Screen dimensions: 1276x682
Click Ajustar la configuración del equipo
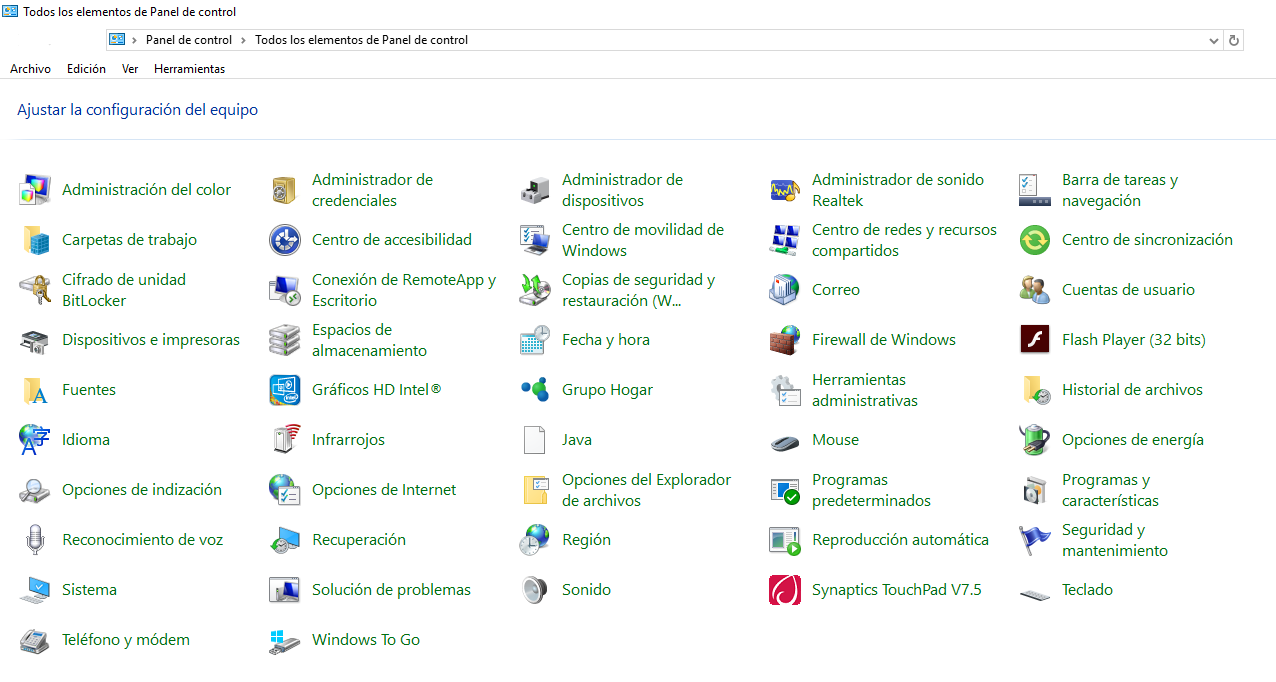coord(137,109)
